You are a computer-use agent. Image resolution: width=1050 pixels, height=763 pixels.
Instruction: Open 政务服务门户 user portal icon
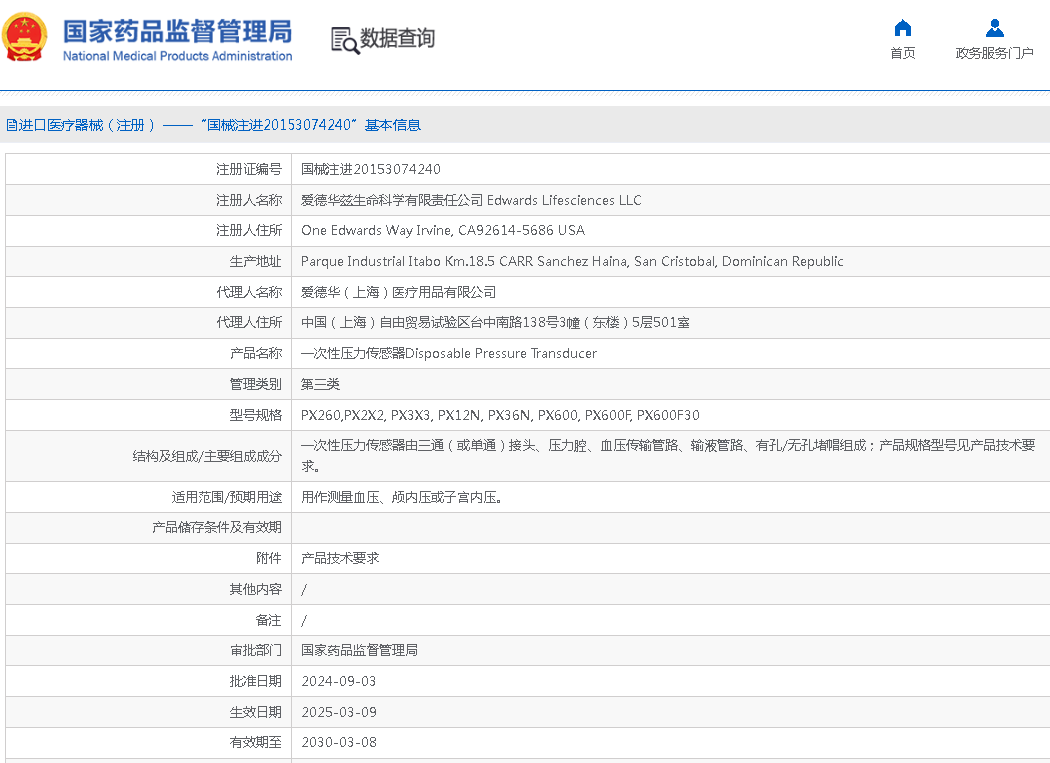point(994,28)
